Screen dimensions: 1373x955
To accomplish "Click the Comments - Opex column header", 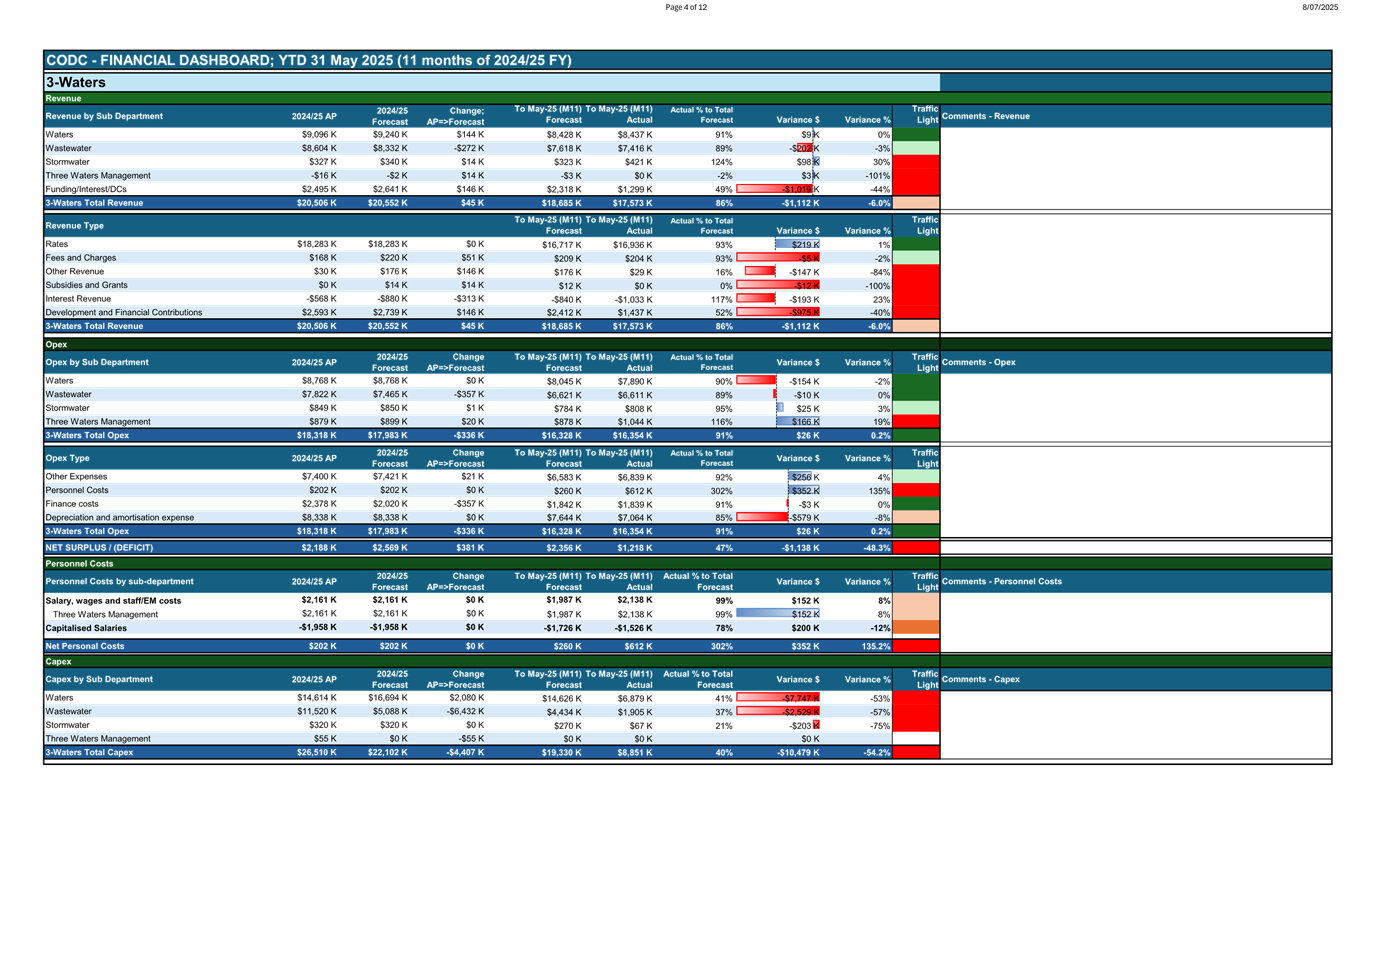I will [978, 362].
